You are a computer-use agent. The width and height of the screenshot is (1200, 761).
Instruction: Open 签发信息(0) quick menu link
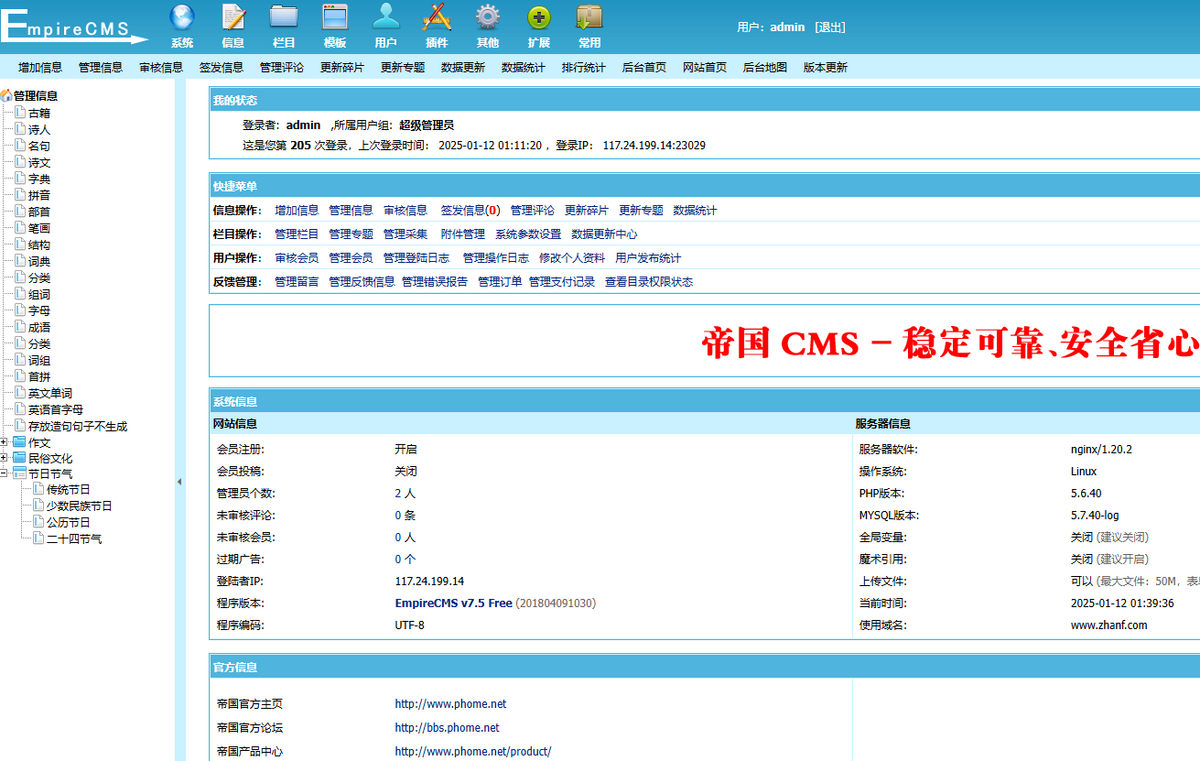click(470, 210)
